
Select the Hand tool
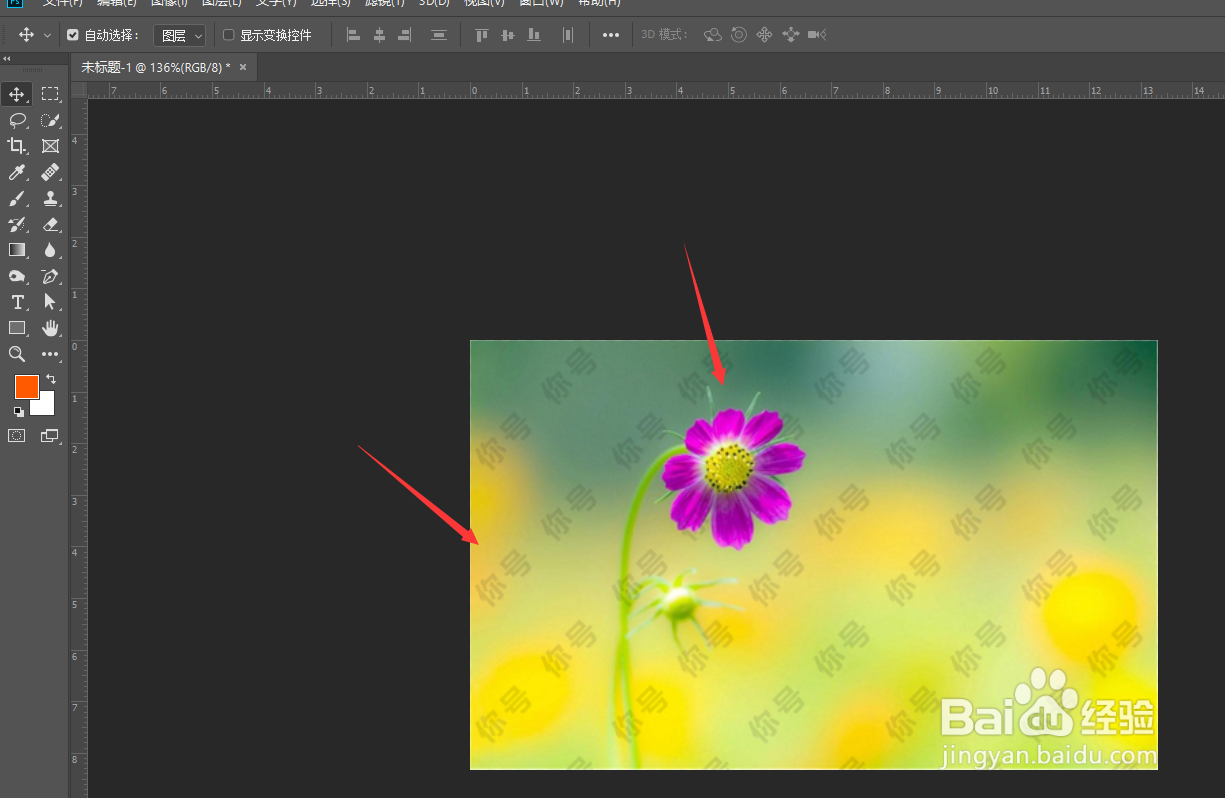pos(50,328)
